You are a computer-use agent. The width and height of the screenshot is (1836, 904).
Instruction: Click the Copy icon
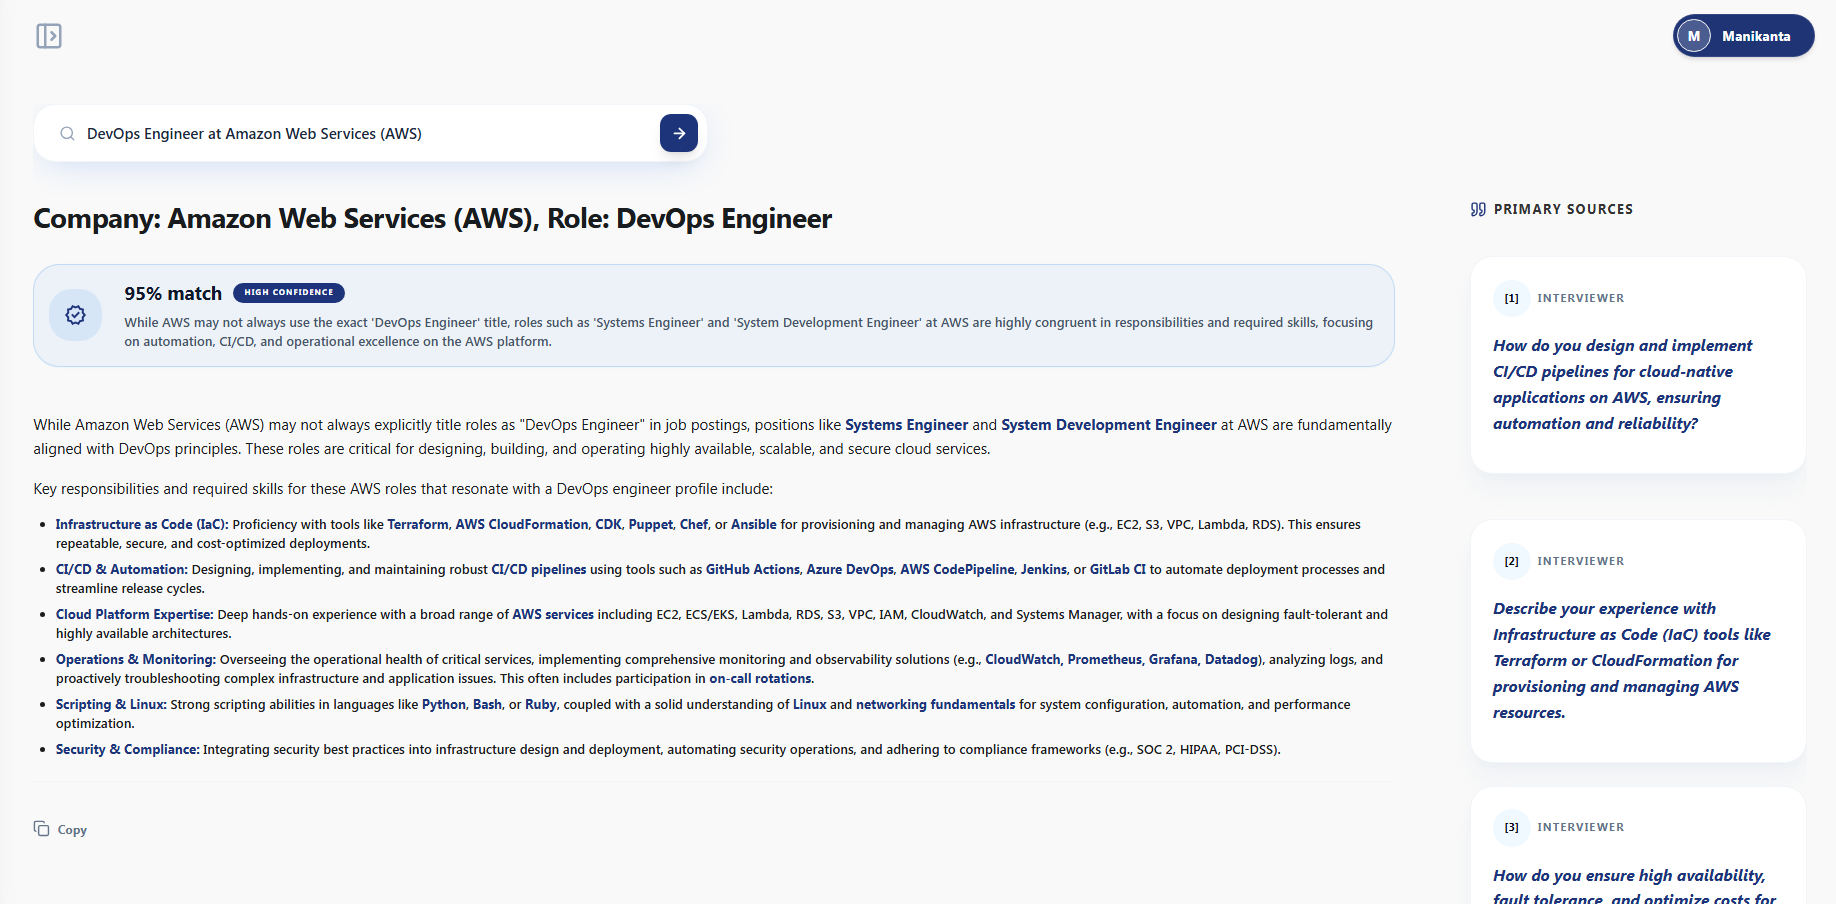pyautogui.click(x=41, y=829)
